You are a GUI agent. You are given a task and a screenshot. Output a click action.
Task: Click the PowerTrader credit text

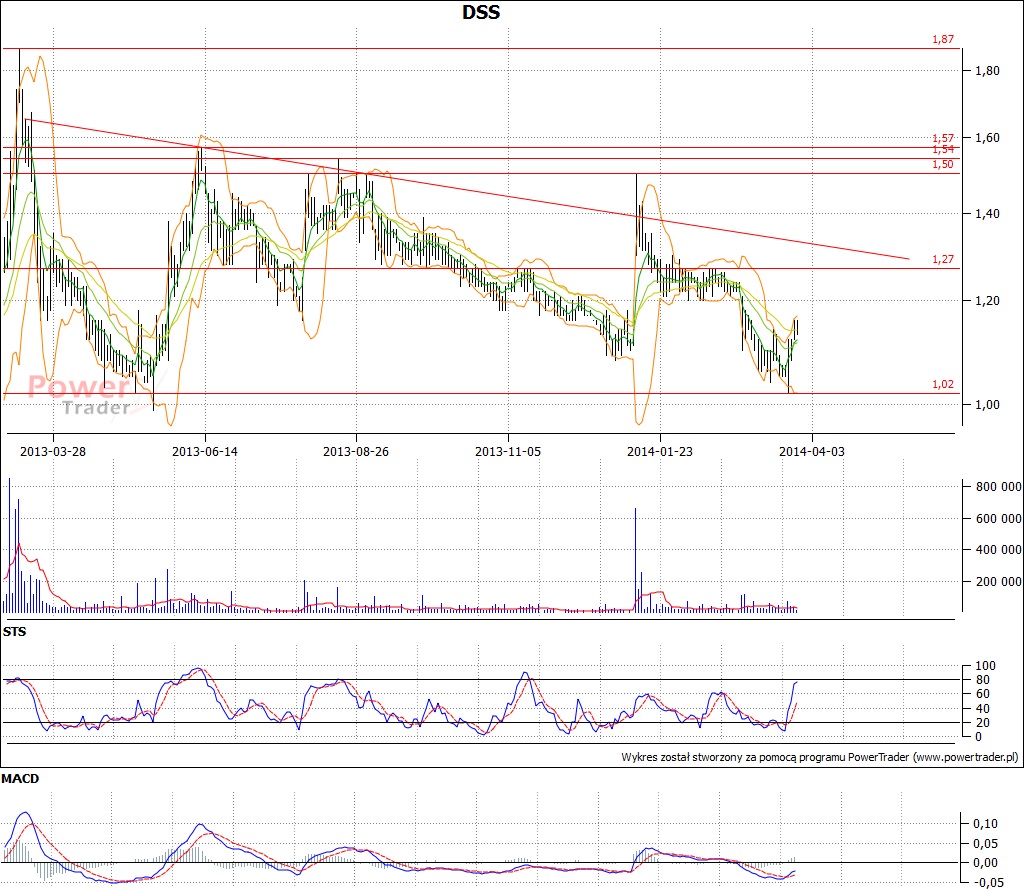pyautogui.click(x=820, y=757)
